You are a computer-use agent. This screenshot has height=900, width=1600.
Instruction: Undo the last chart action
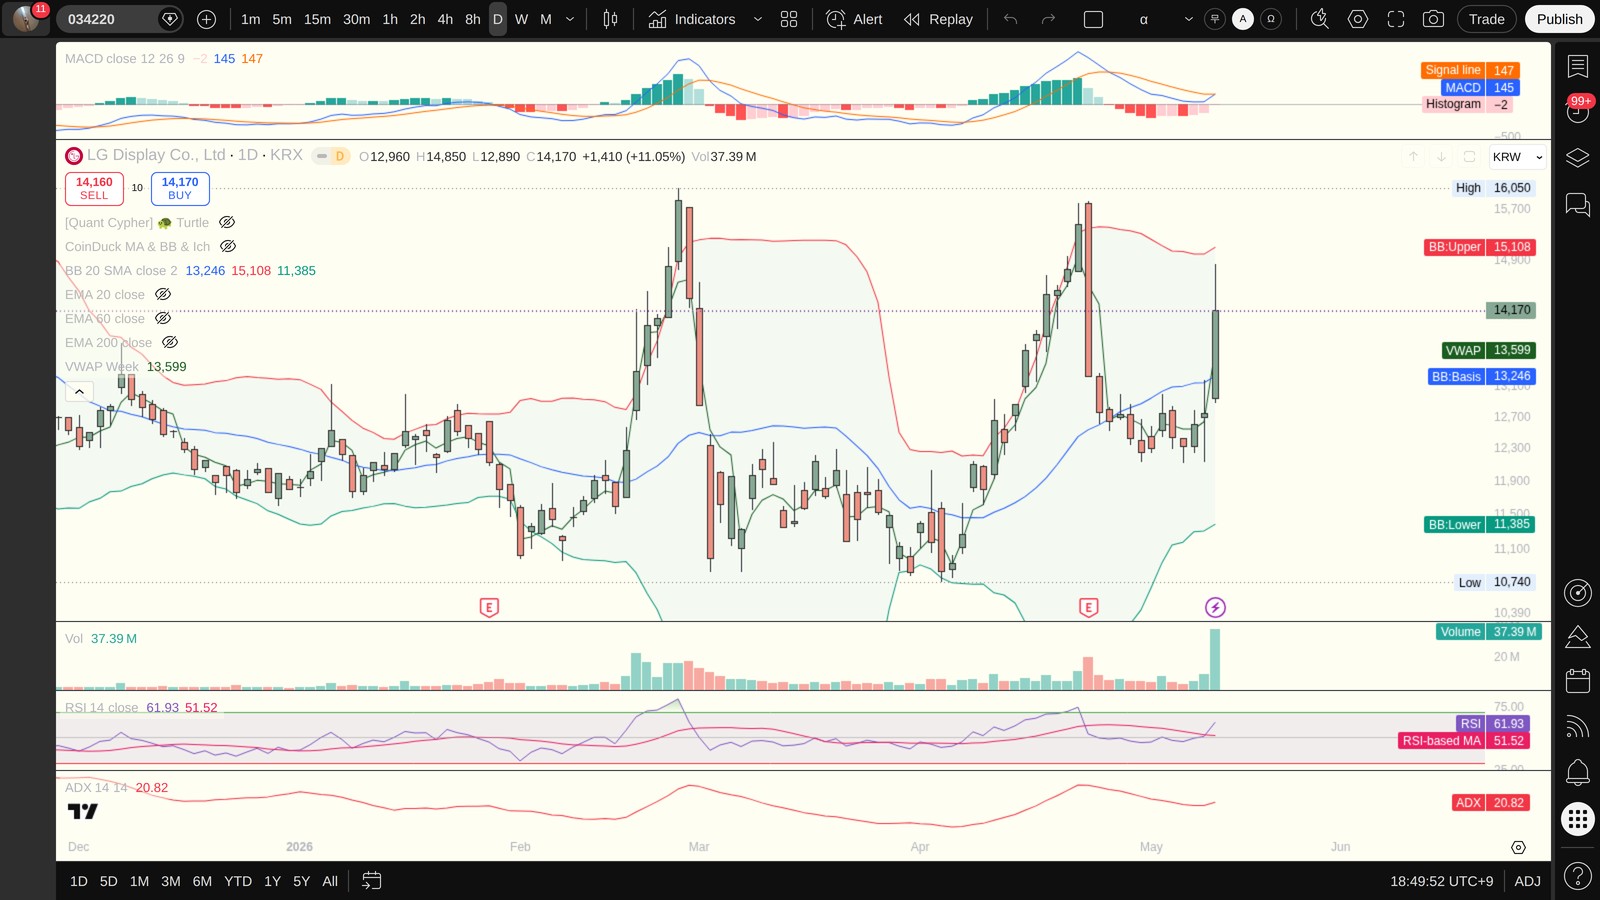point(1010,19)
